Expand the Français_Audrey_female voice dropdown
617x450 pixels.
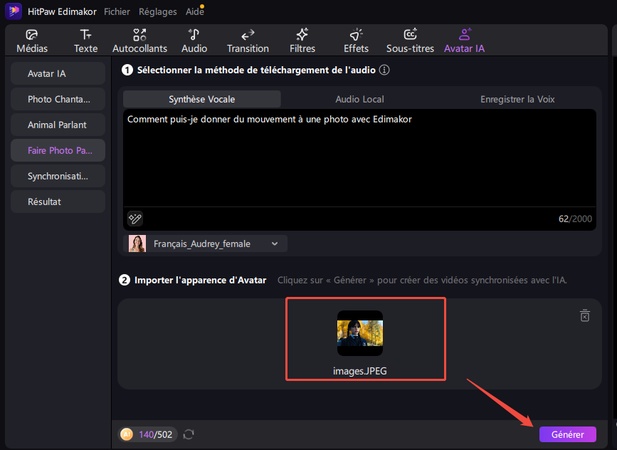pyautogui.click(x=206, y=243)
